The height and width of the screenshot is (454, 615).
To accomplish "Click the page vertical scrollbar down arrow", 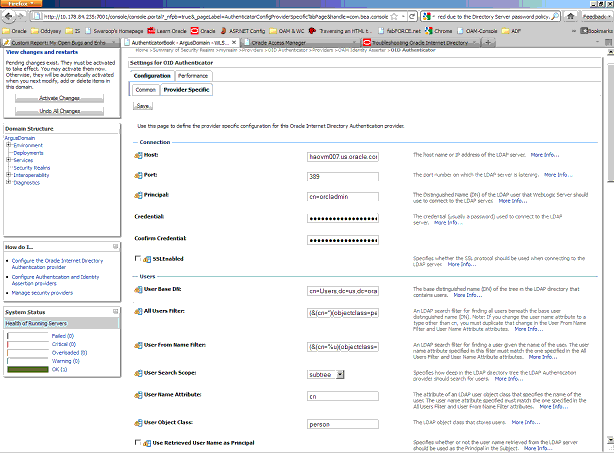I will pos(611,440).
